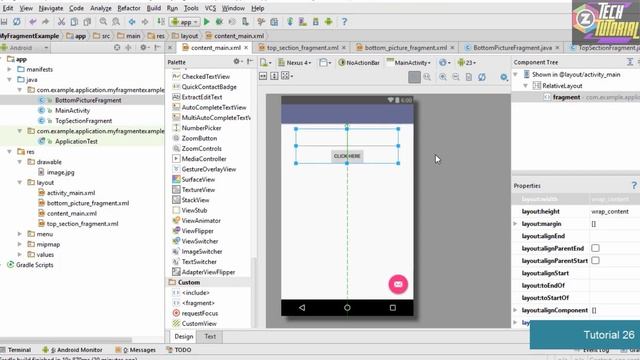Tap the Android back navigation icon in preview
The height and width of the screenshot is (360, 640).
(x=302, y=308)
